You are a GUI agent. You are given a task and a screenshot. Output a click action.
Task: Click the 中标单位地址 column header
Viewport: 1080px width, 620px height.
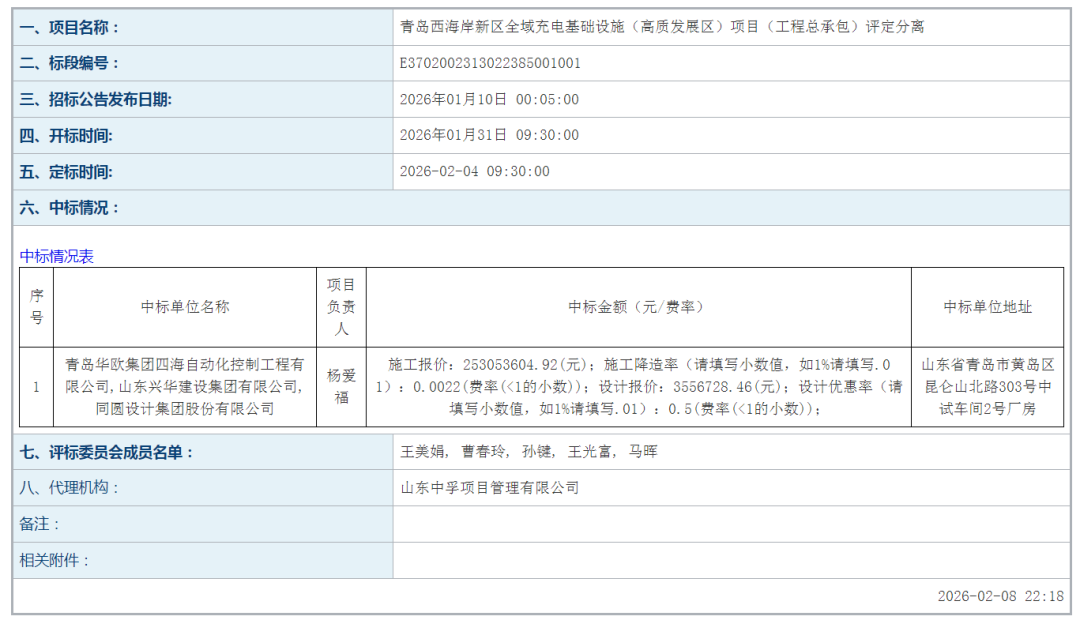pos(987,307)
